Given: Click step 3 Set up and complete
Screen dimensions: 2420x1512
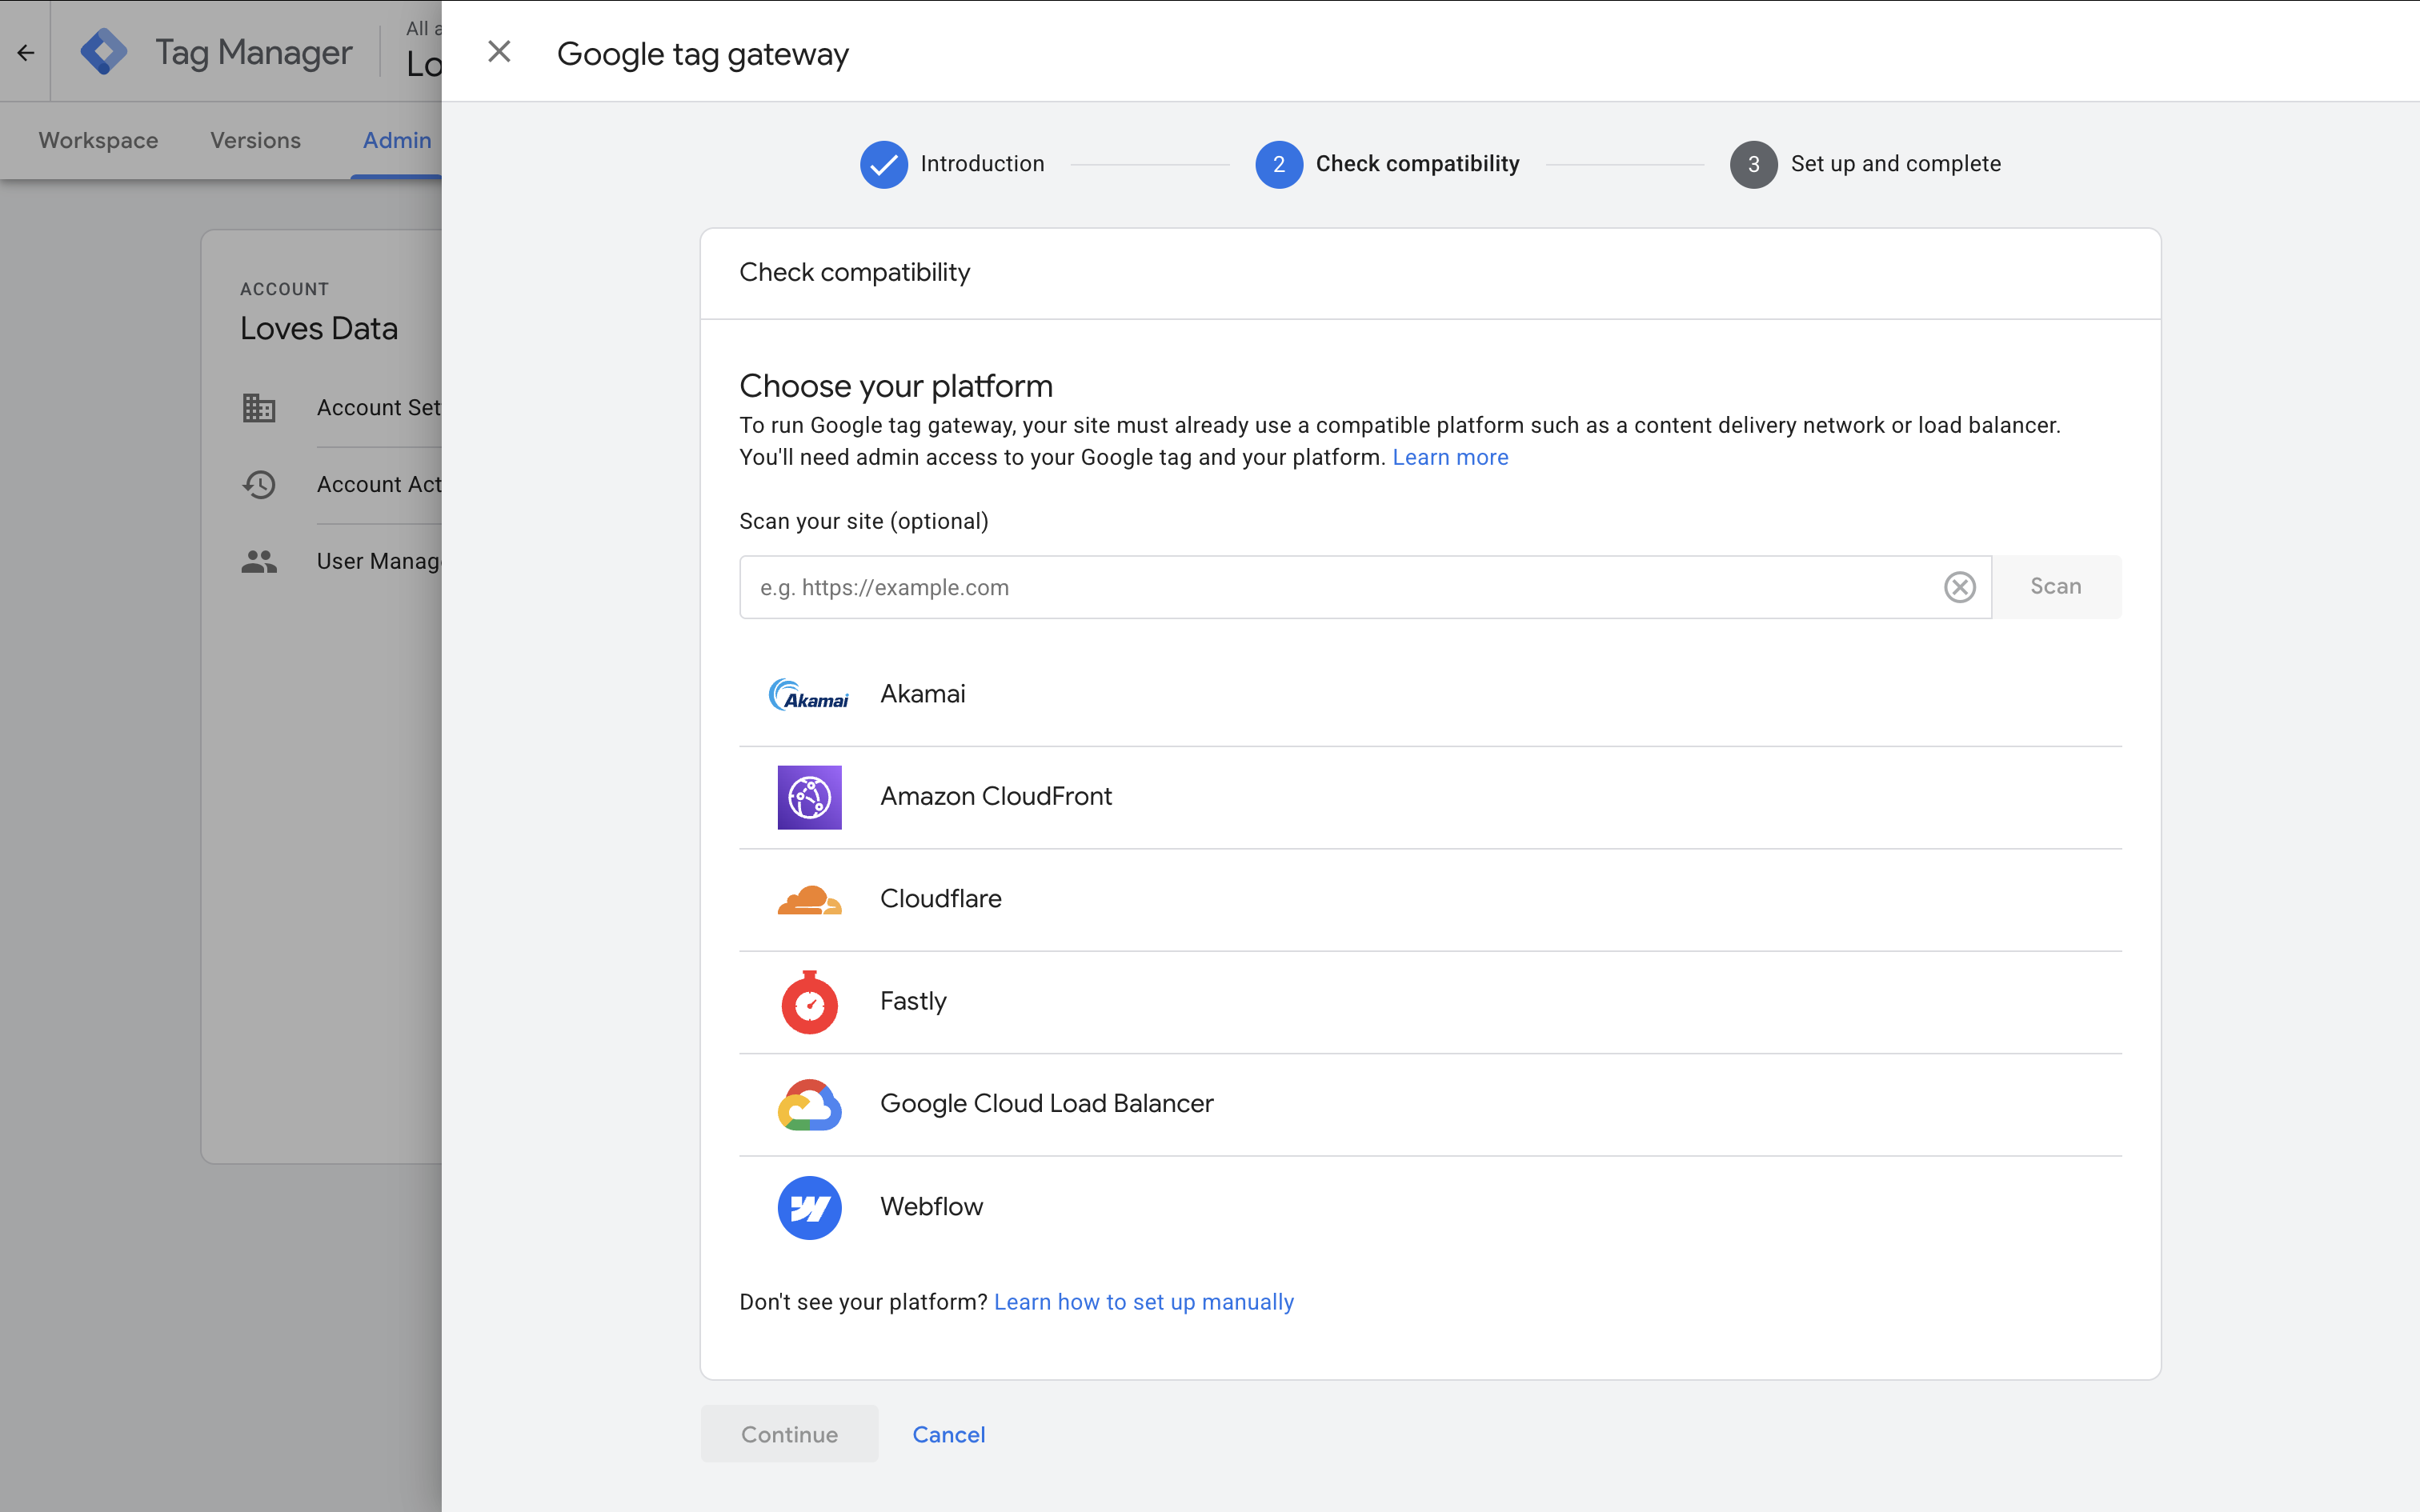Looking at the screenshot, I should click(1865, 164).
